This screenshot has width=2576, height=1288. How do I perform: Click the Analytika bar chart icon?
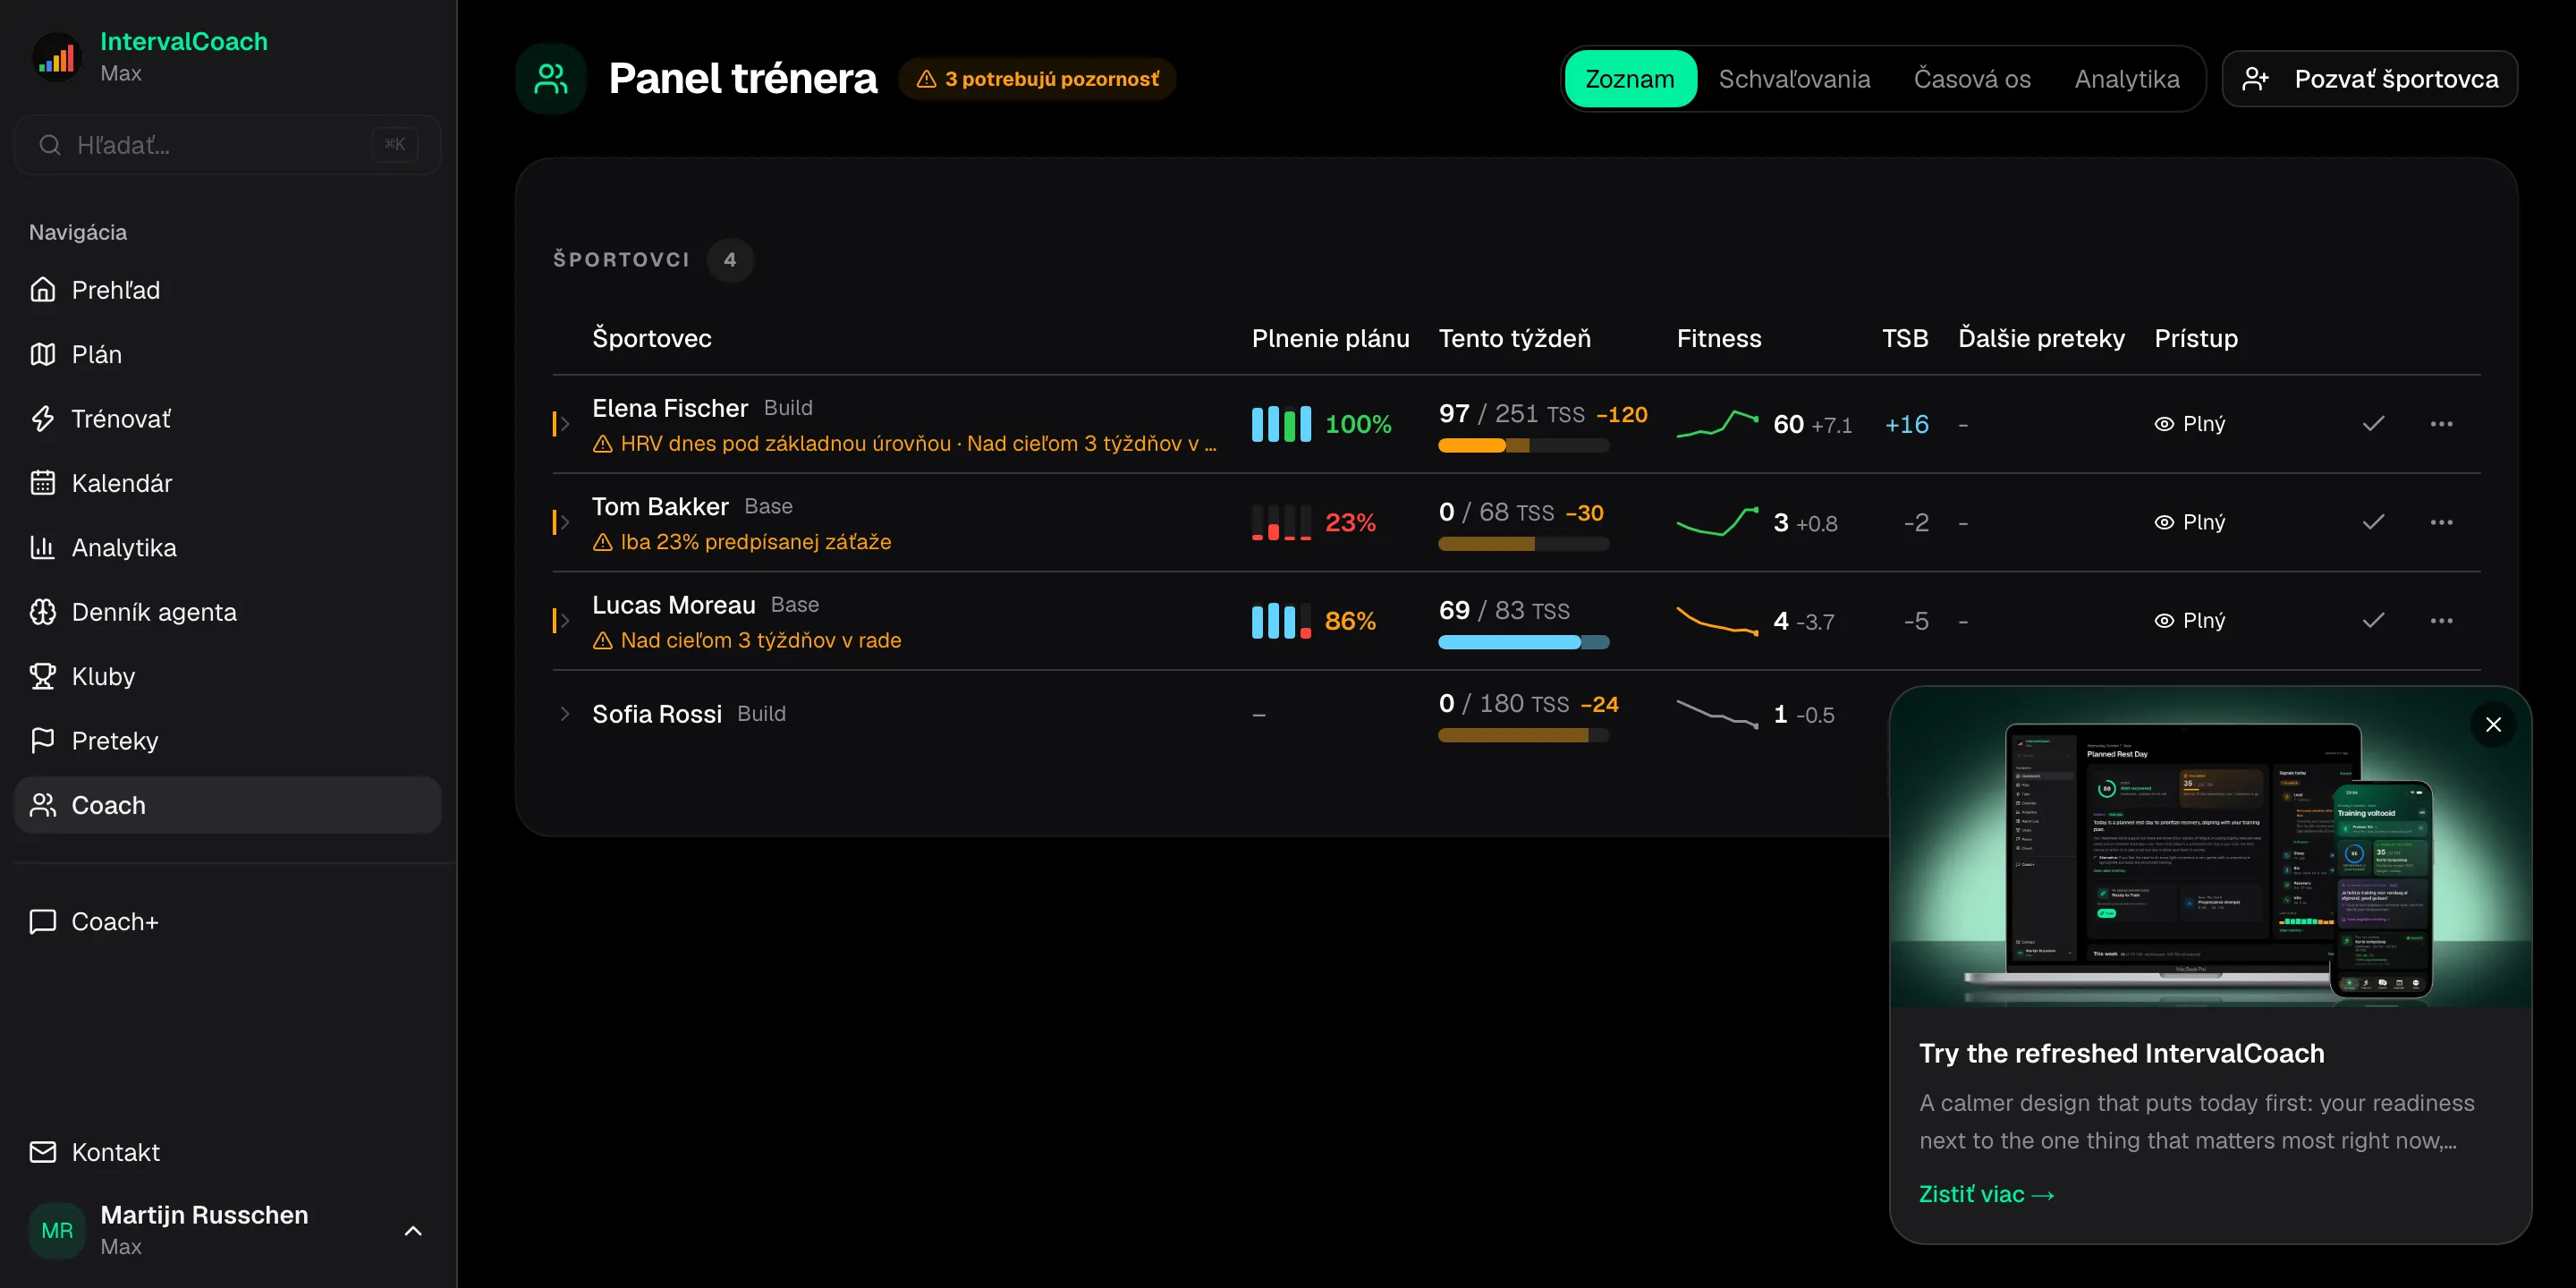pos(42,547)
